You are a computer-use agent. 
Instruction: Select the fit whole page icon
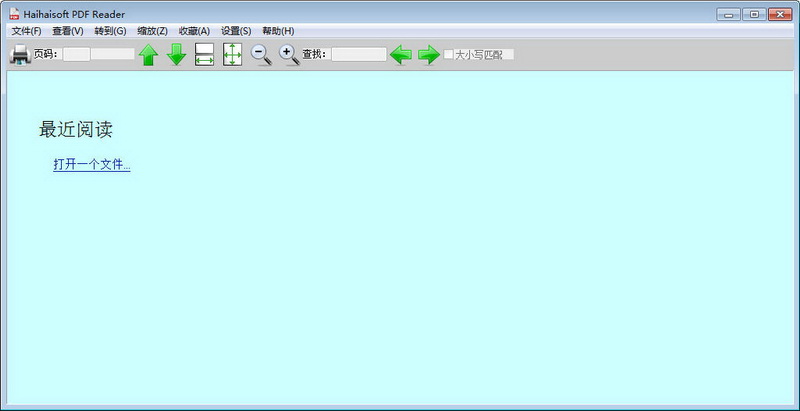(233, 55)
